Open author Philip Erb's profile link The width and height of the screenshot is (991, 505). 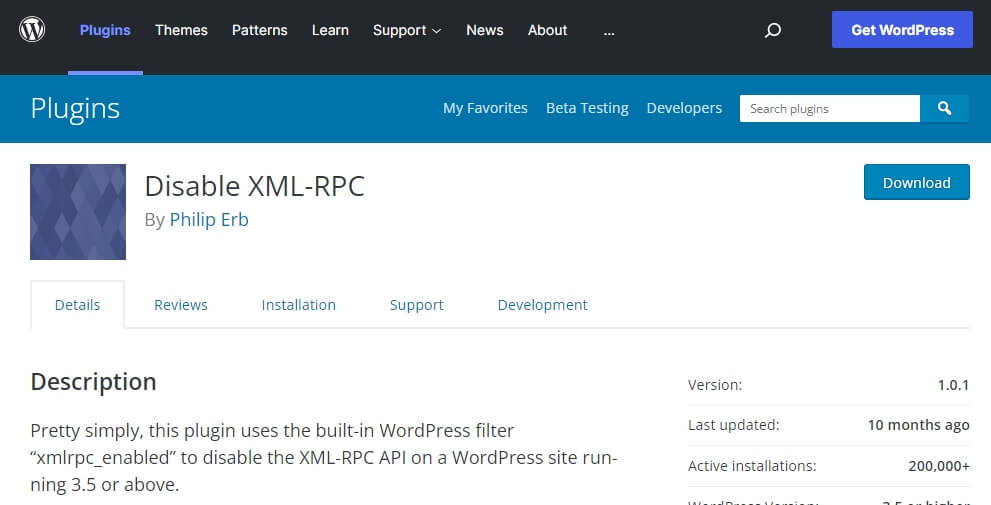click(x=209, y=219)
